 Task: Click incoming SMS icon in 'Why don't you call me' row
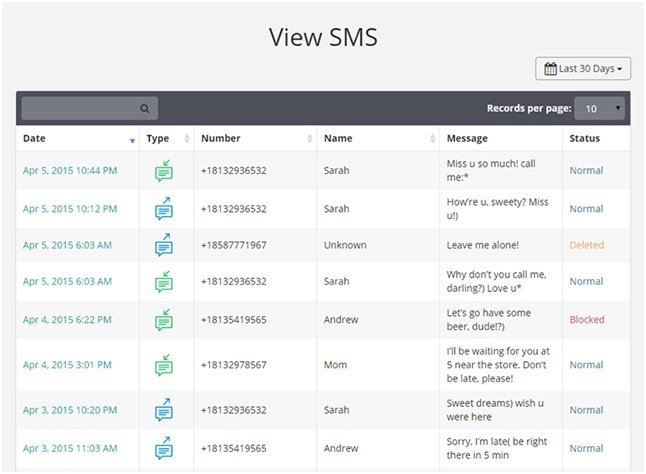164,281
